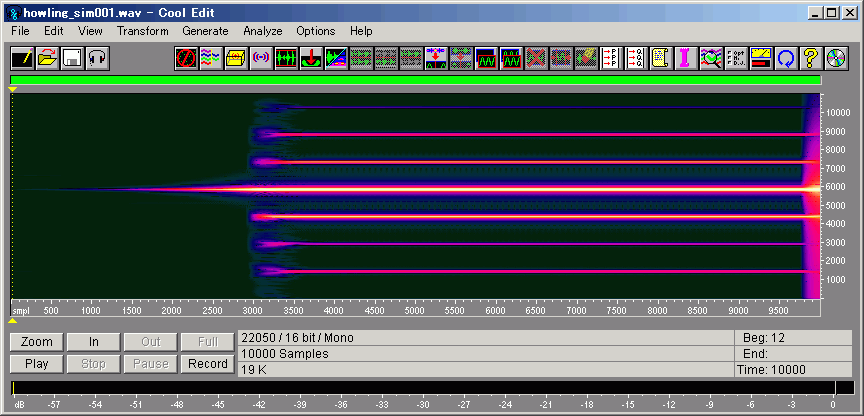Image resolution: width=864 pixels, height=416 pixels.
Task: Click the yellow level meter icon
Action: tap(762, 58)
